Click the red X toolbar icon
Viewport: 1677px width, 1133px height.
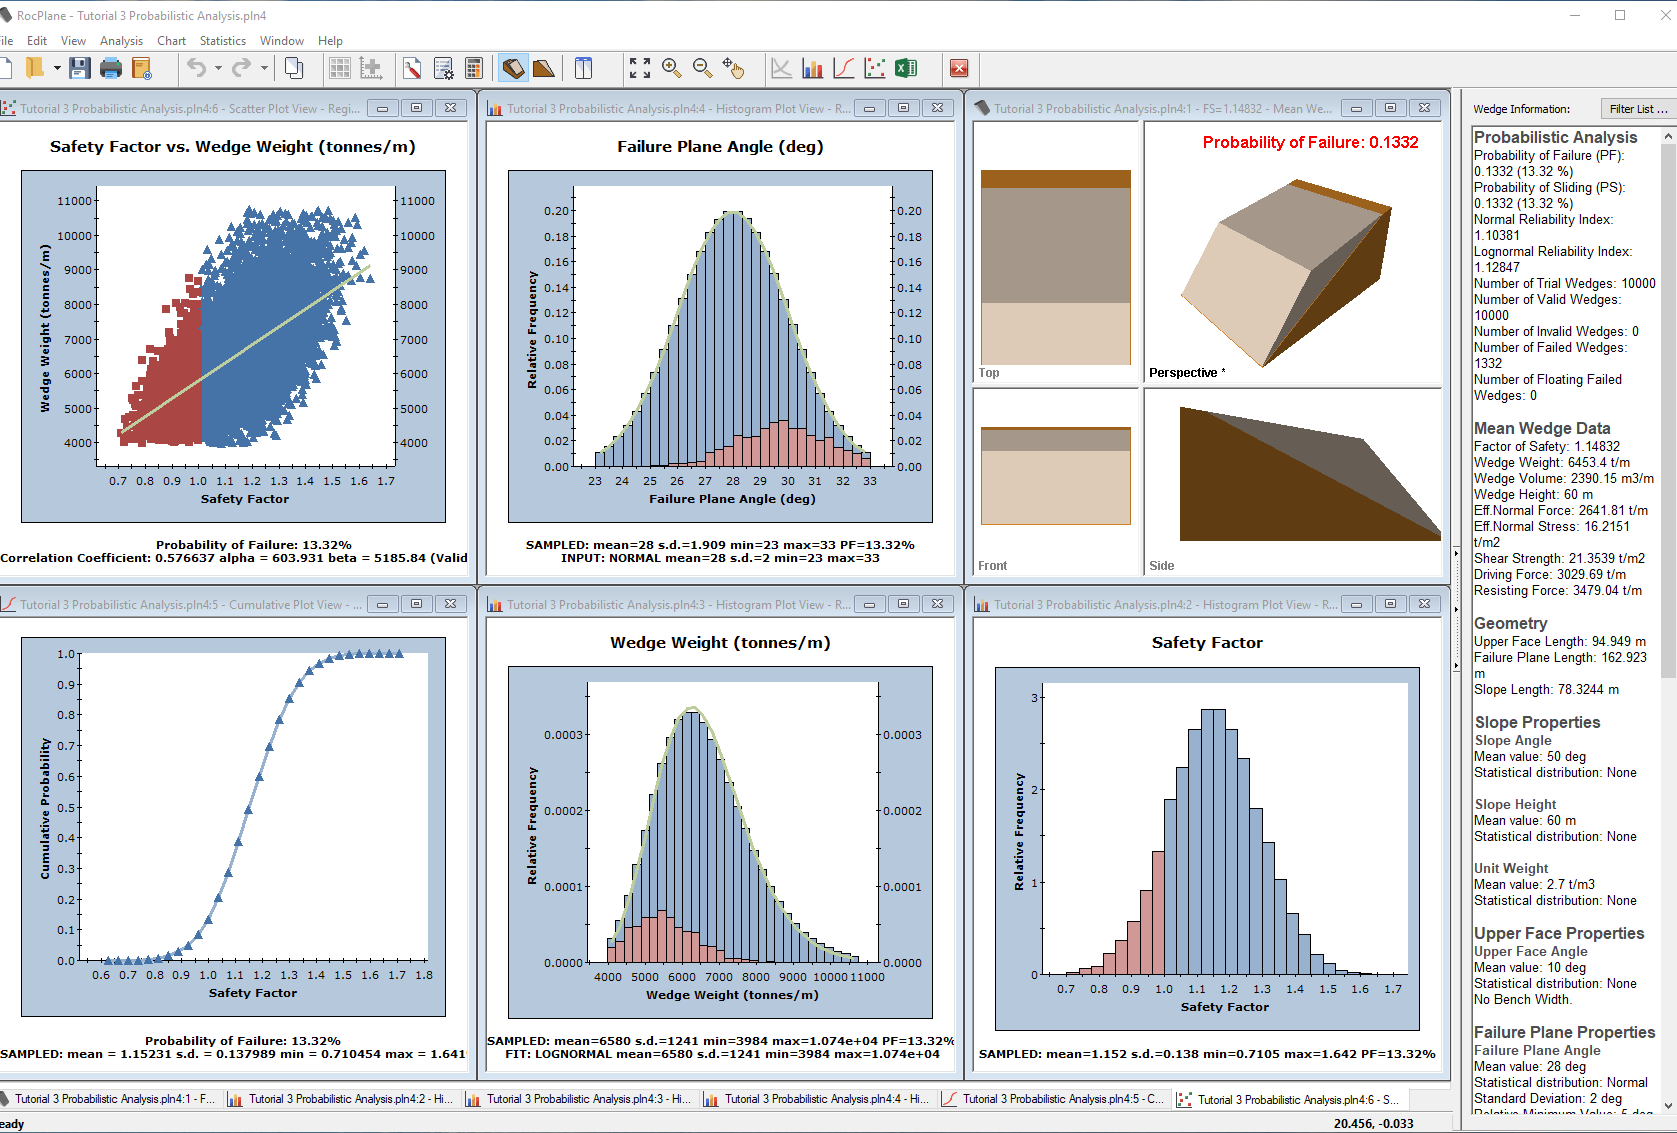[959, 68]
